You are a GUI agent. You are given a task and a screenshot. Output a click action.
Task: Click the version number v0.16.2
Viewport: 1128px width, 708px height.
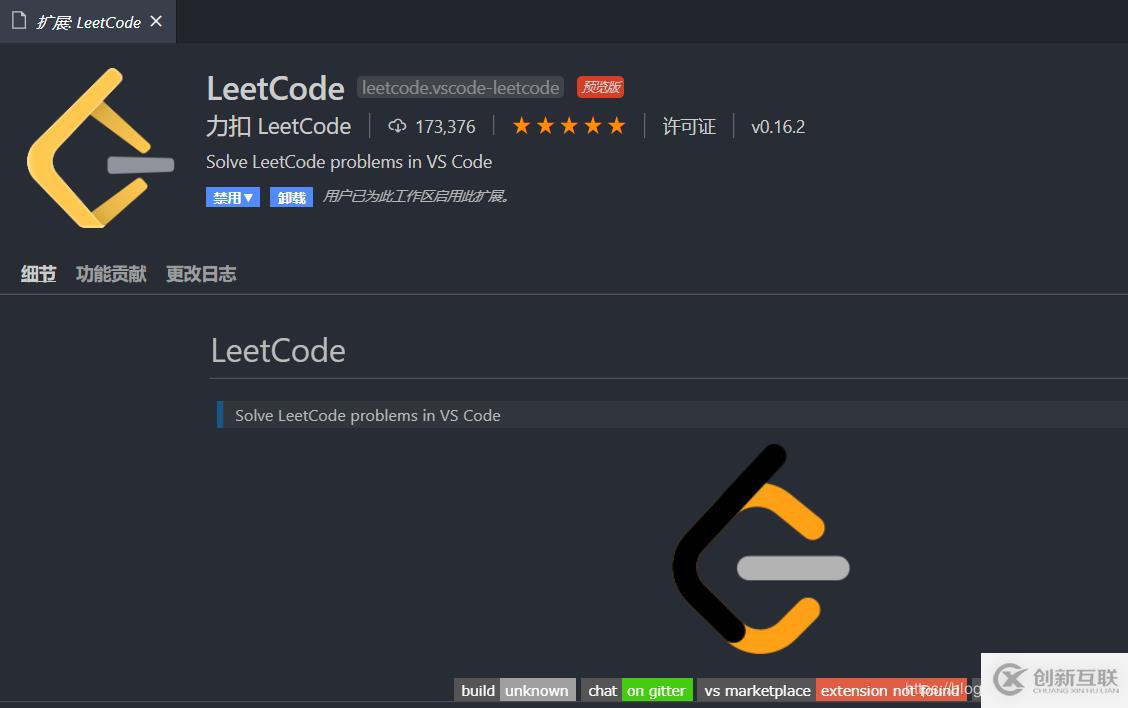coord(778,126)
